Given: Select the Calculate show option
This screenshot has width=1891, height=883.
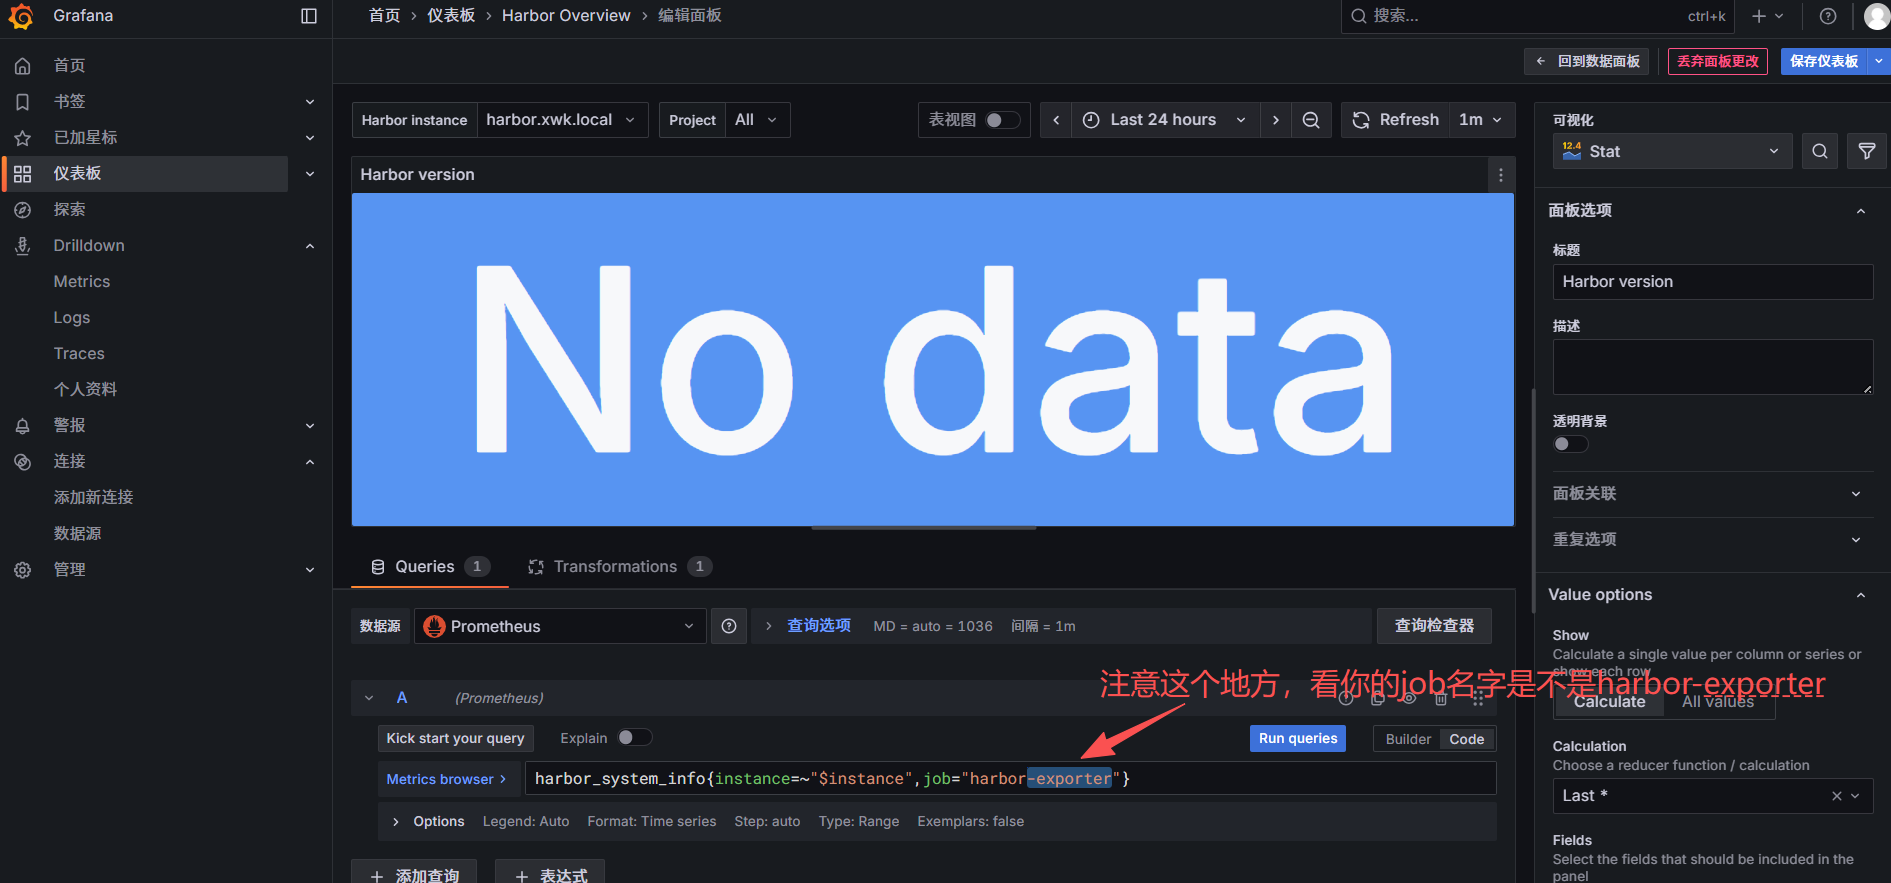Looking at the screenshot, I should pyautogui.click(x=1609, y=702).
